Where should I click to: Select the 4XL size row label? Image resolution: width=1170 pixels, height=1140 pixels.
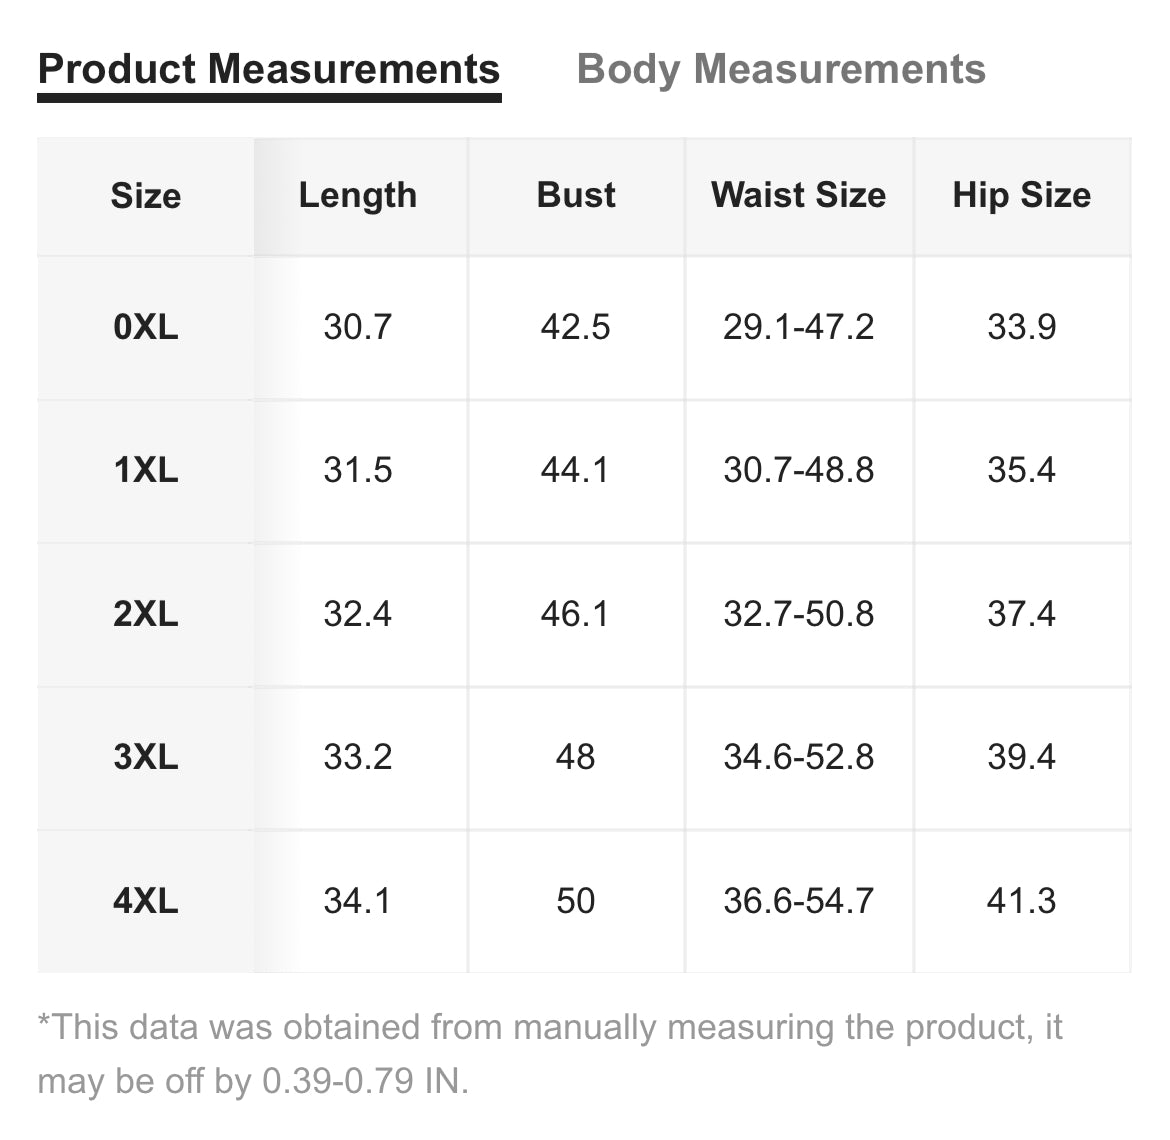tap(146, 901)
